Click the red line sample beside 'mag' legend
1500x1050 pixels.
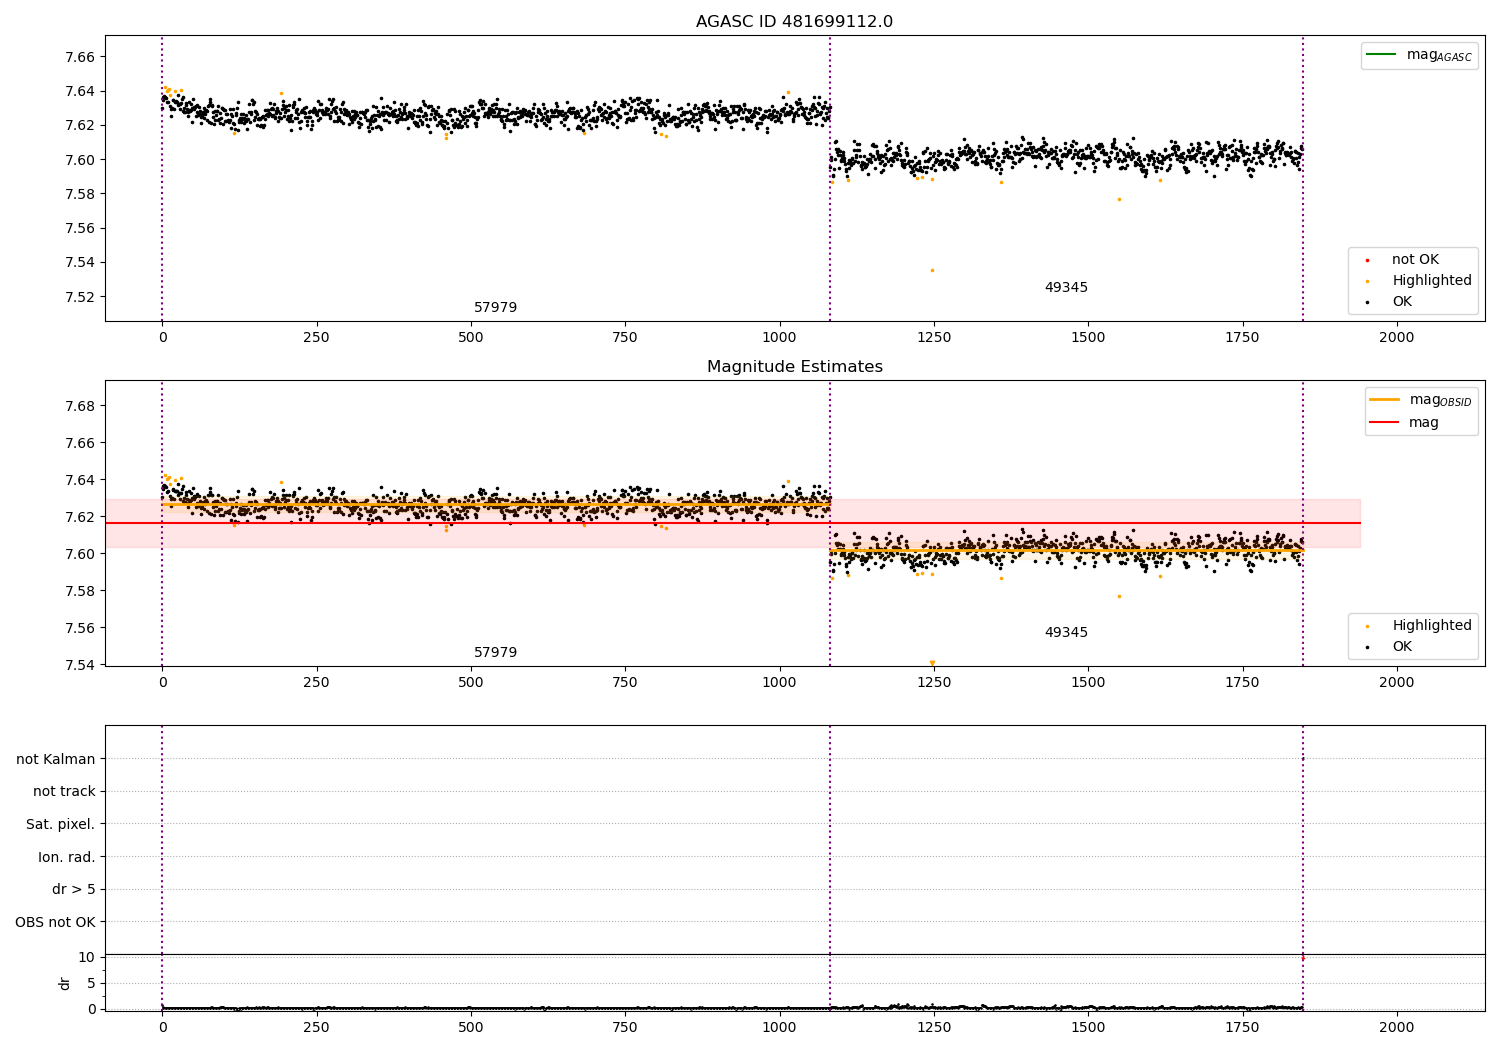(1384, 422)
